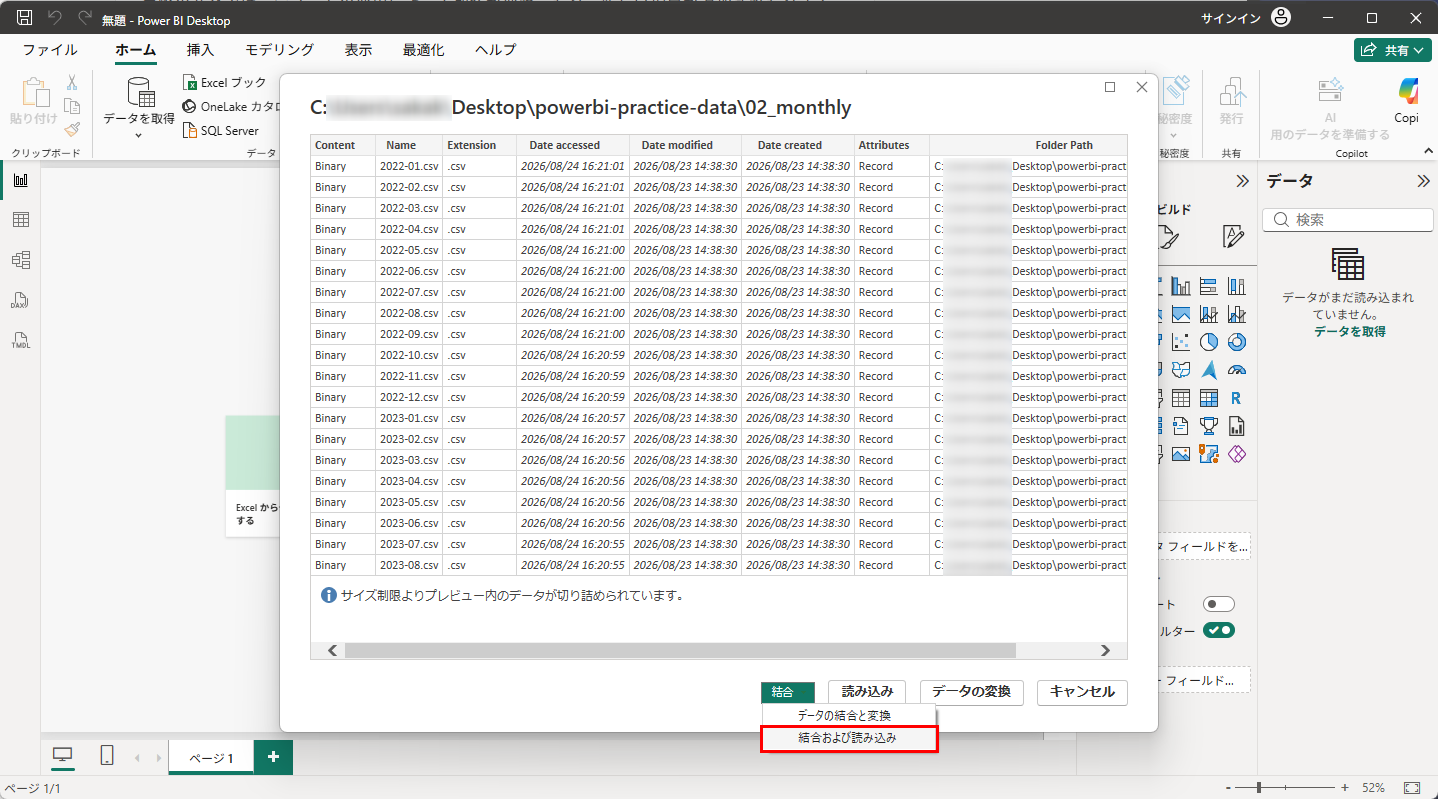
Task: Switch to the 最適化 ribbon tab
Action: click(424, 50)
